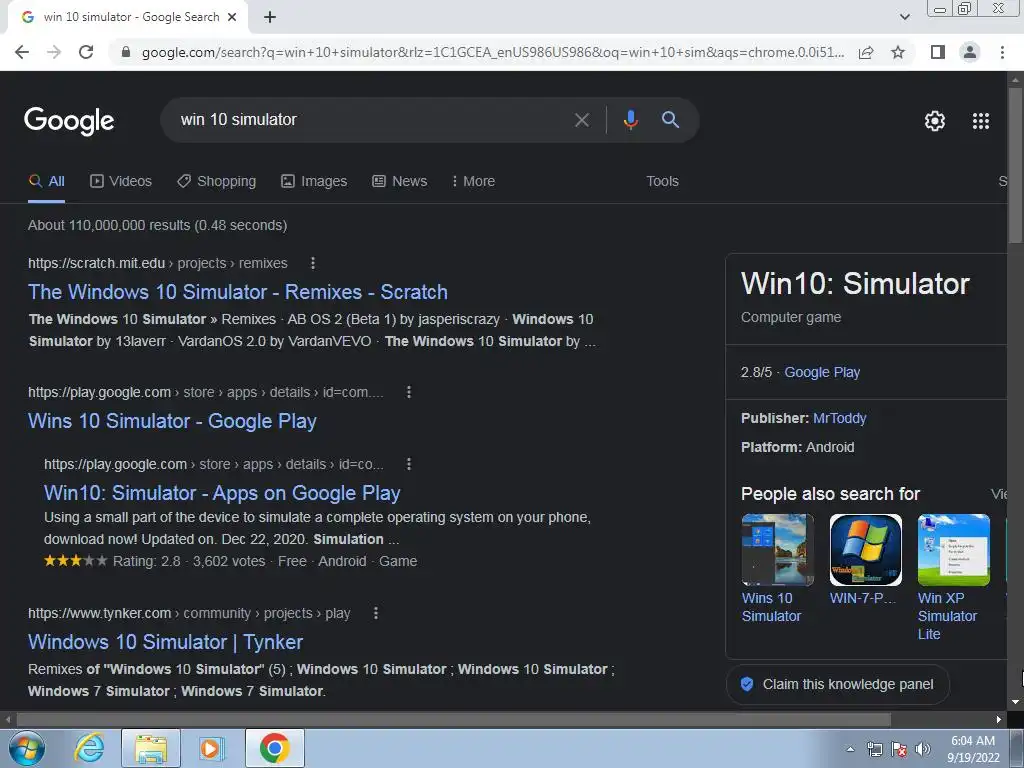Viewport: 1024px width, 768px height.
Task: Click the Google logo
Action: (x=69, y=121)
